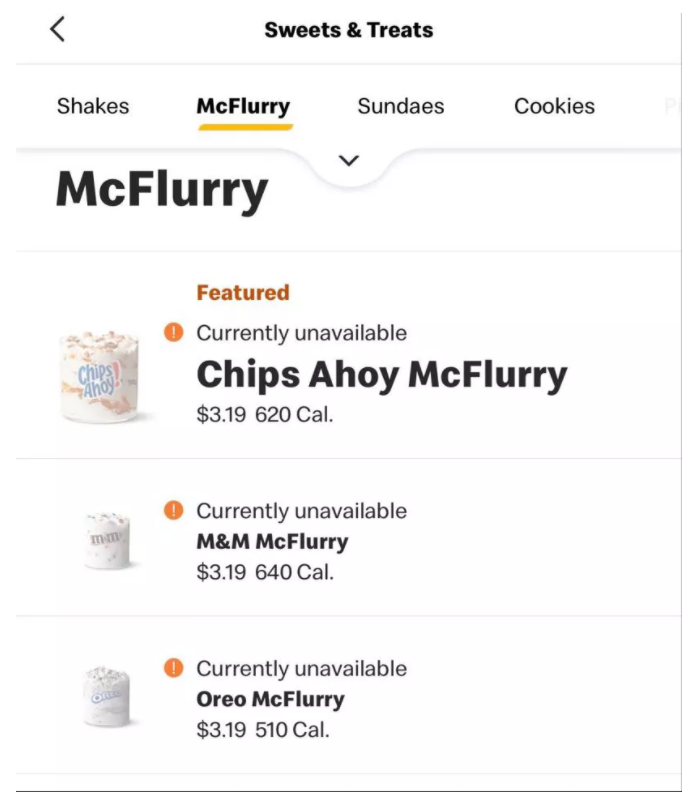
Task: Switch to the Shakes tab
Action: 93,106
